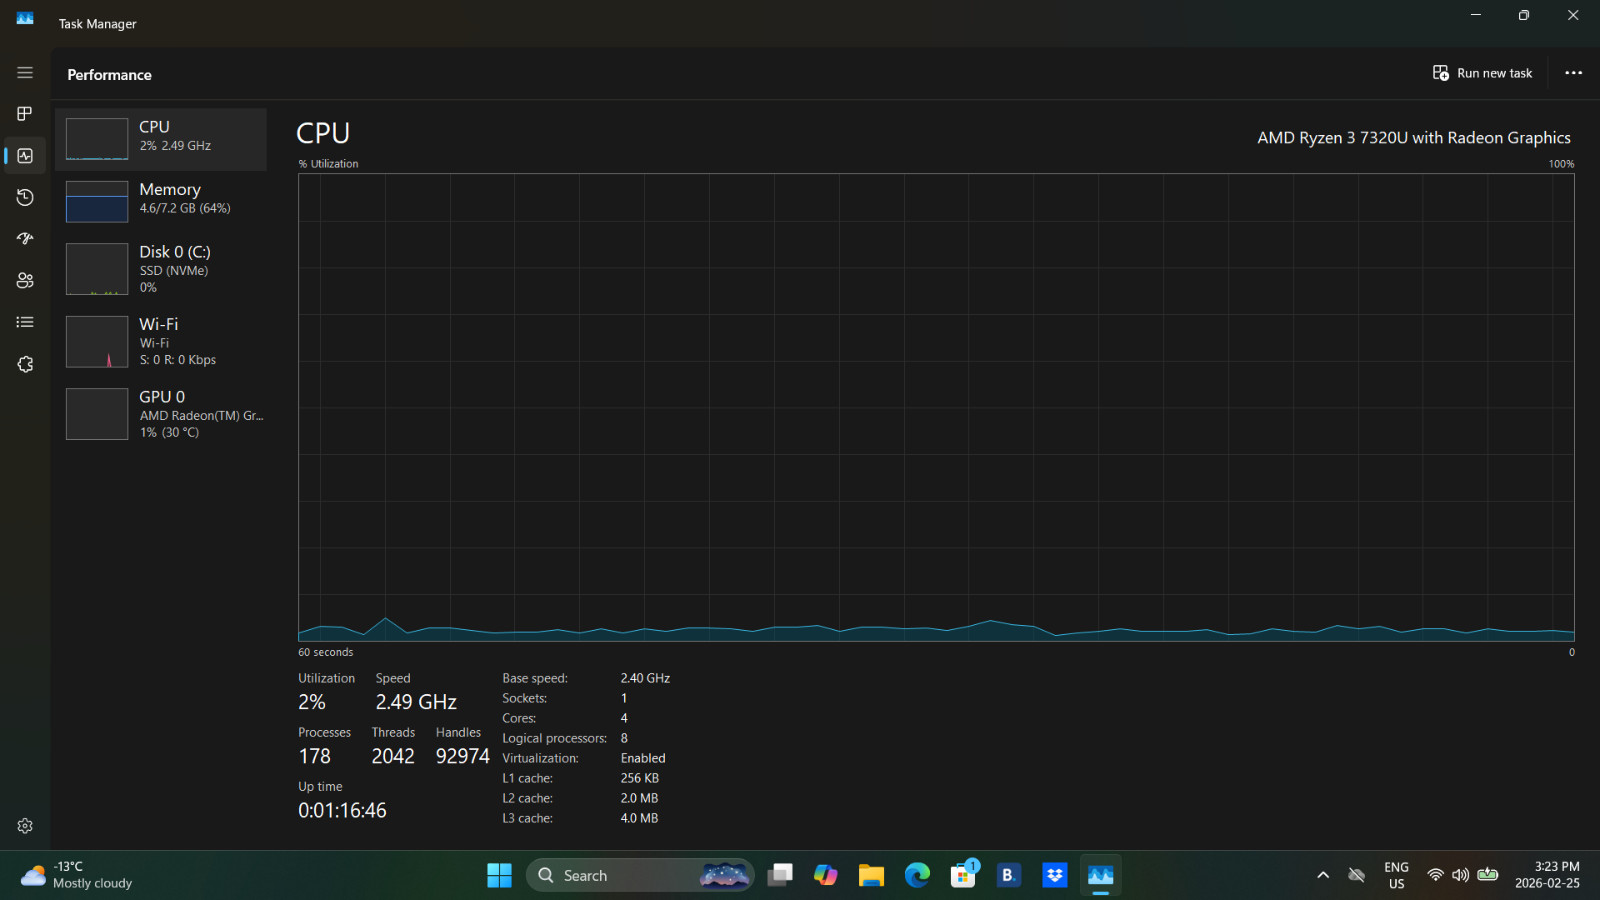Open the Services puzzle icon in sidebar
This screenshot has height=900, width=1600.
tap(25, 364)
